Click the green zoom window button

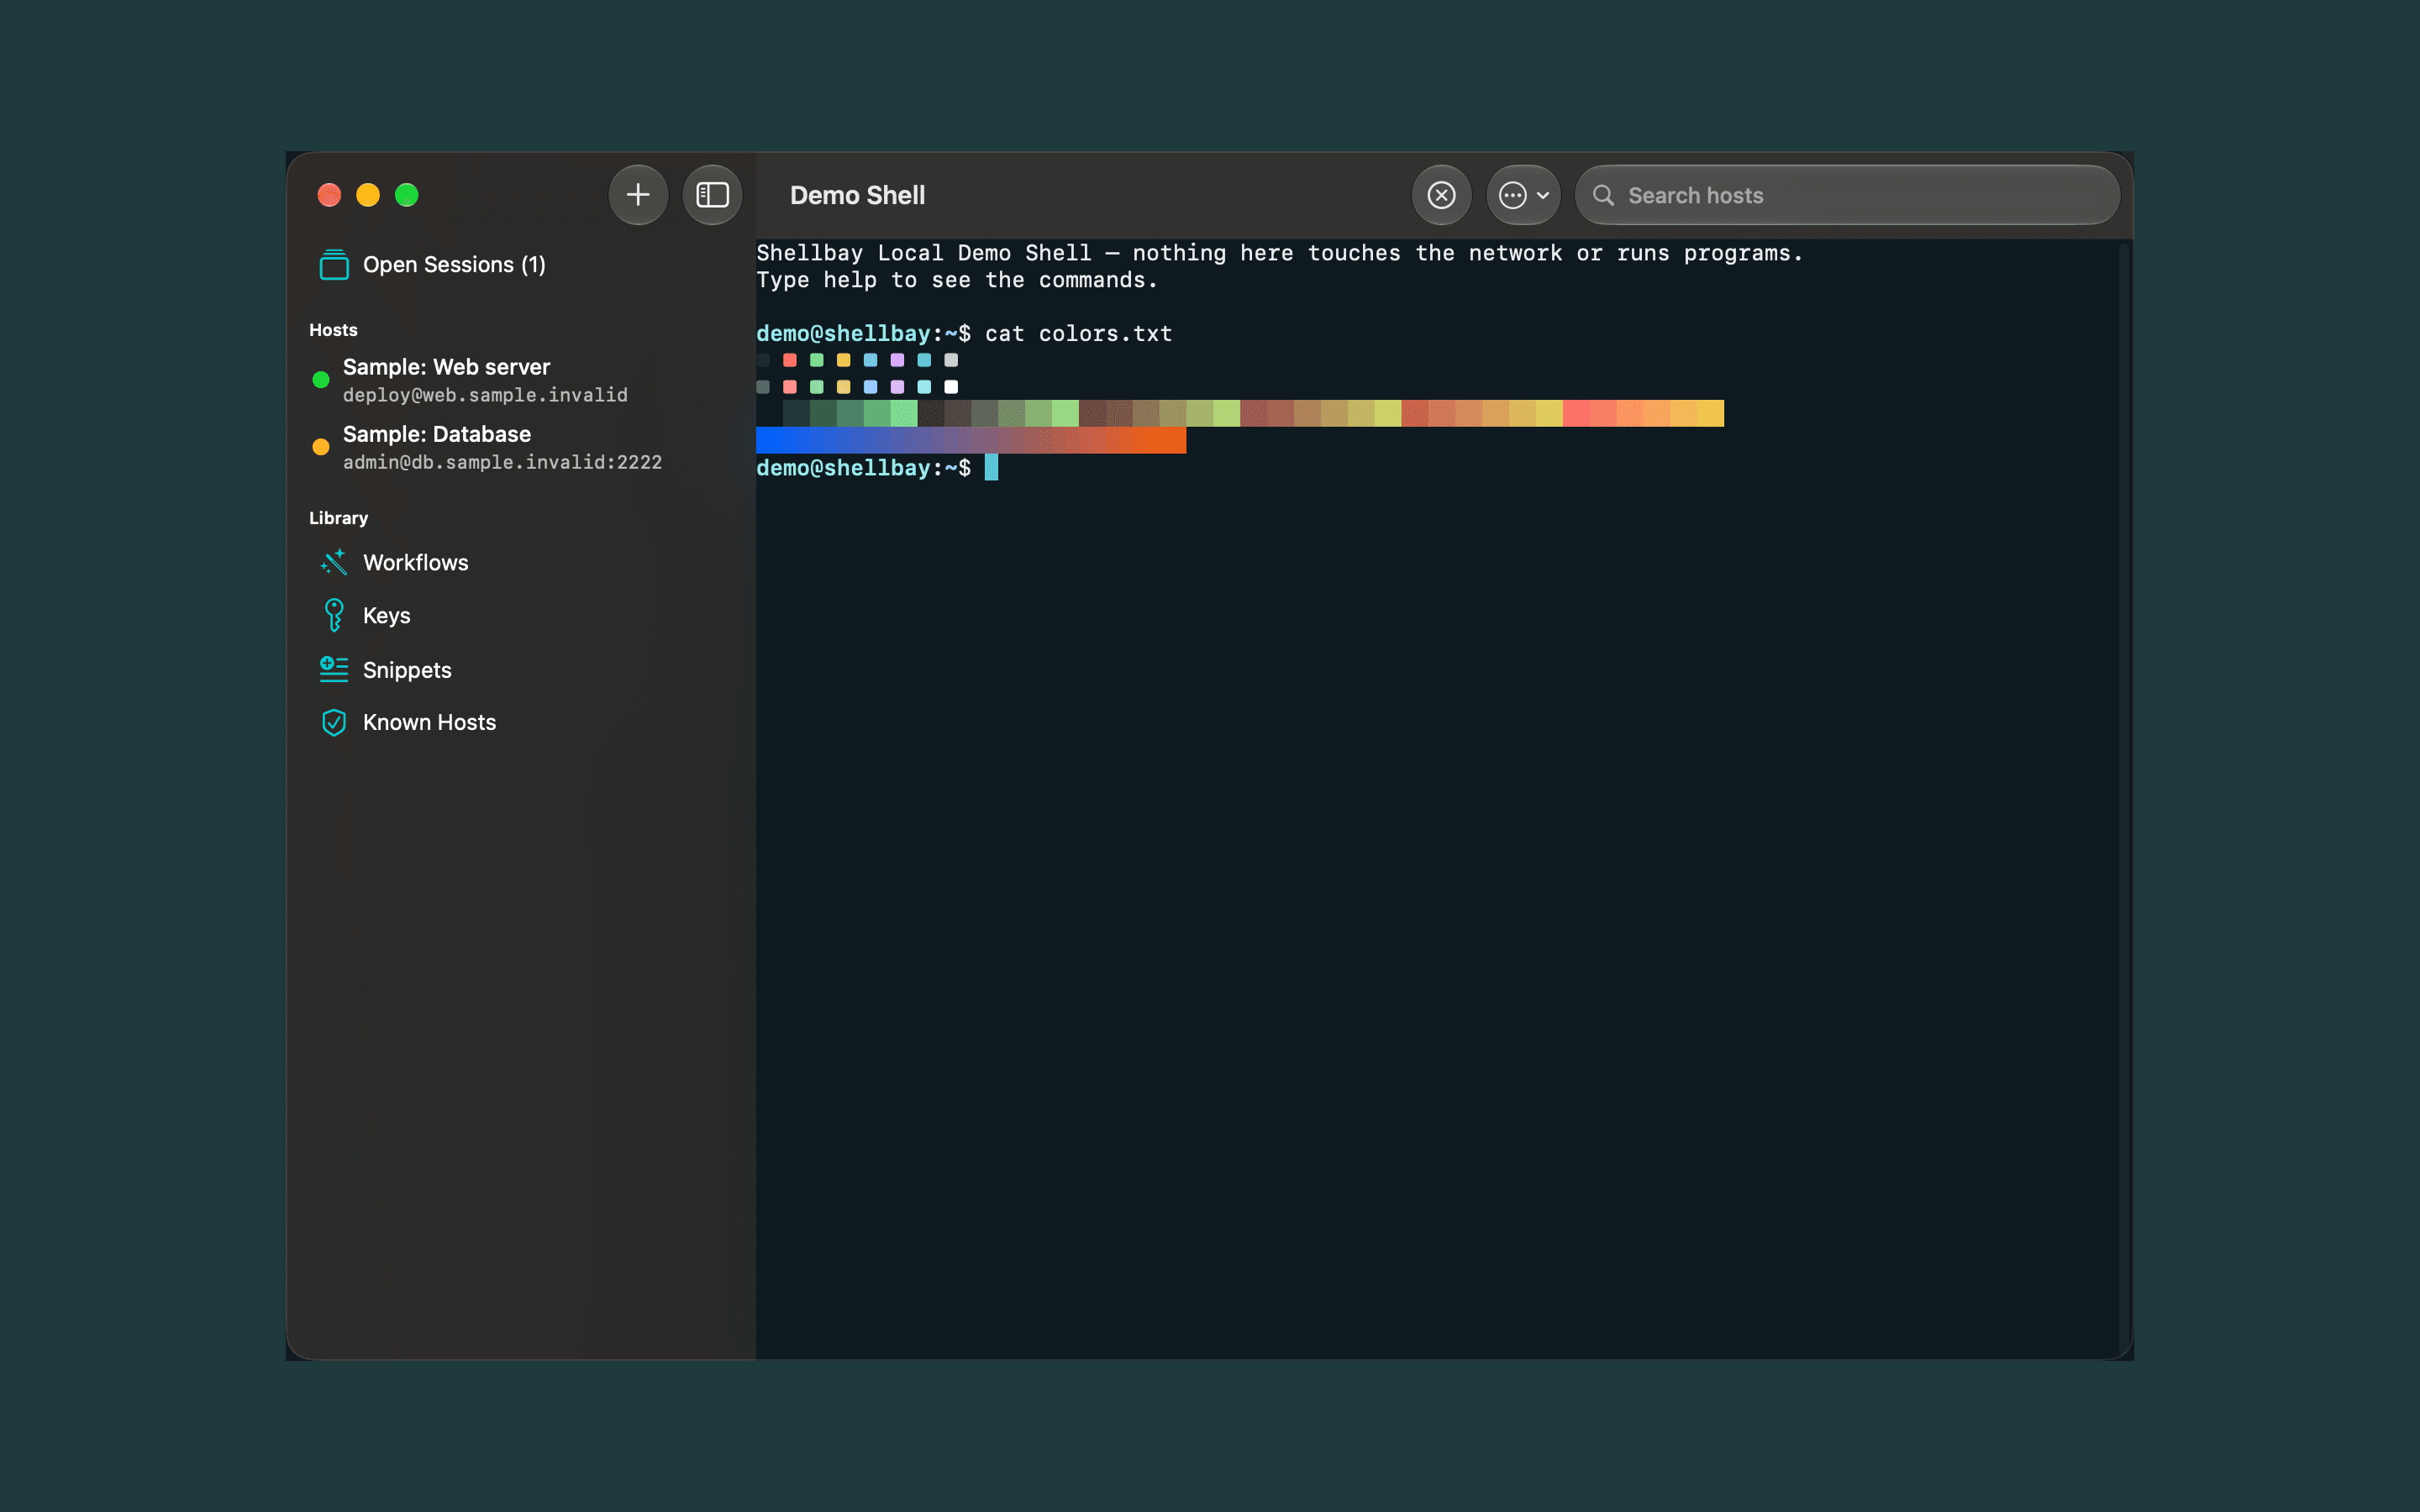coord(407,195)
